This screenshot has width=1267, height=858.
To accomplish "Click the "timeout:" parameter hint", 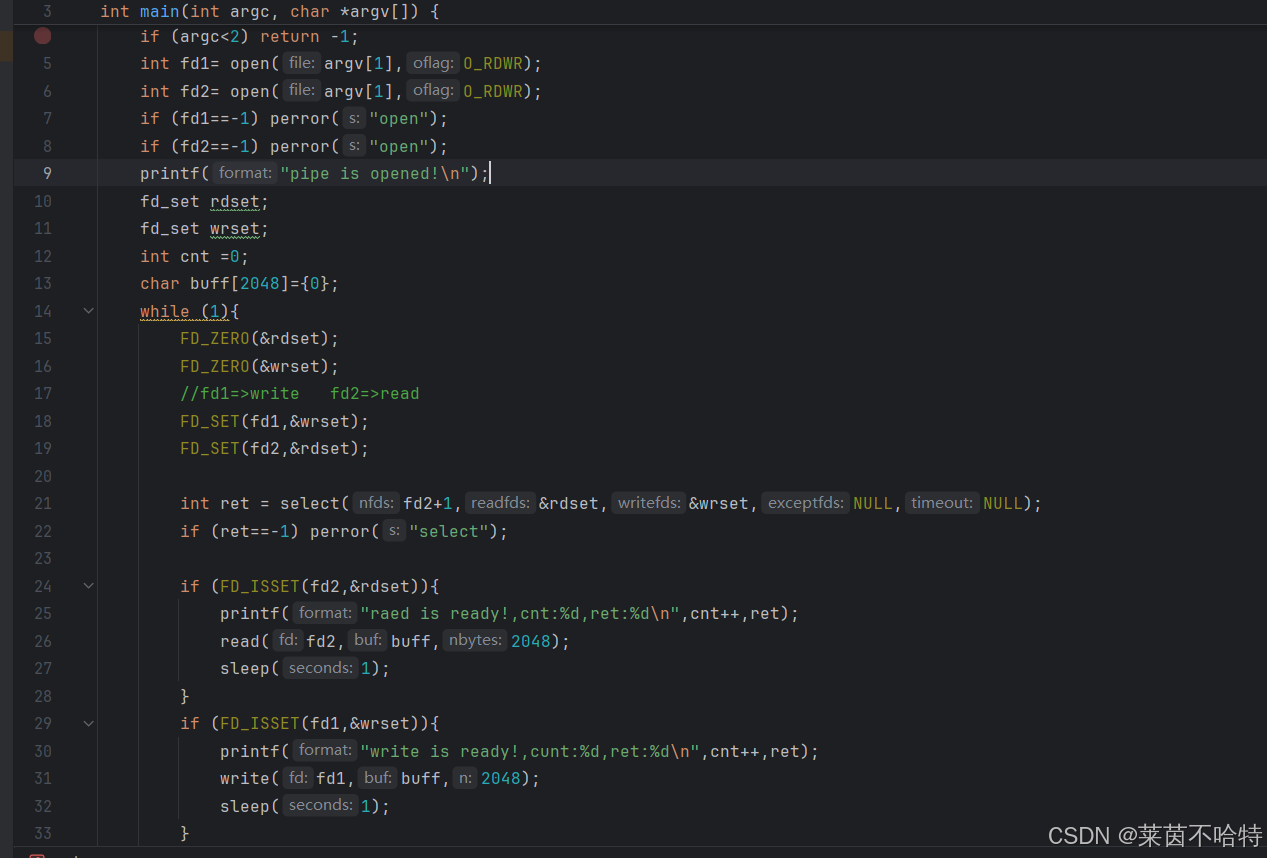I will coord(942,503).
